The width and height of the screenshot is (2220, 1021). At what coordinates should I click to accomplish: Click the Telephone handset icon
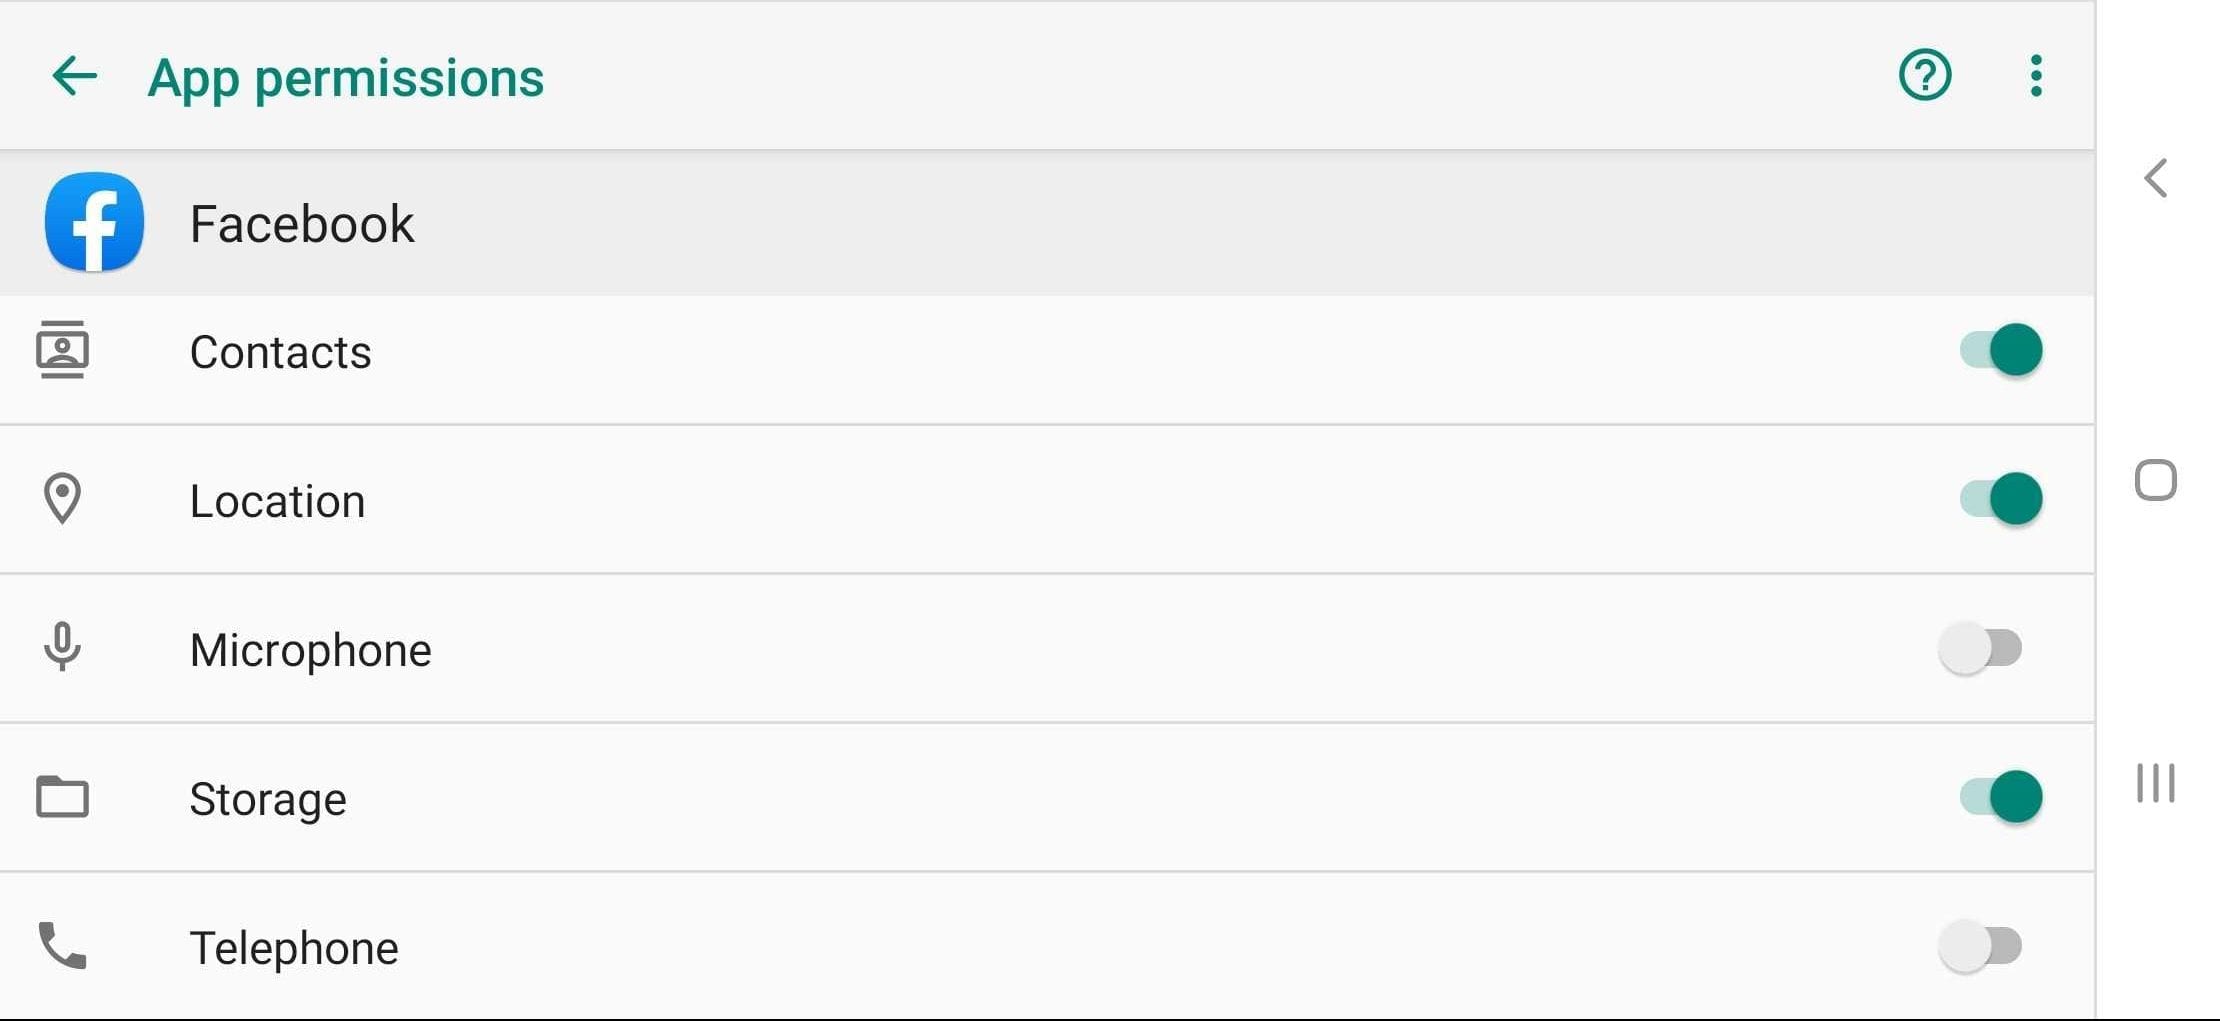coord(62,946)
